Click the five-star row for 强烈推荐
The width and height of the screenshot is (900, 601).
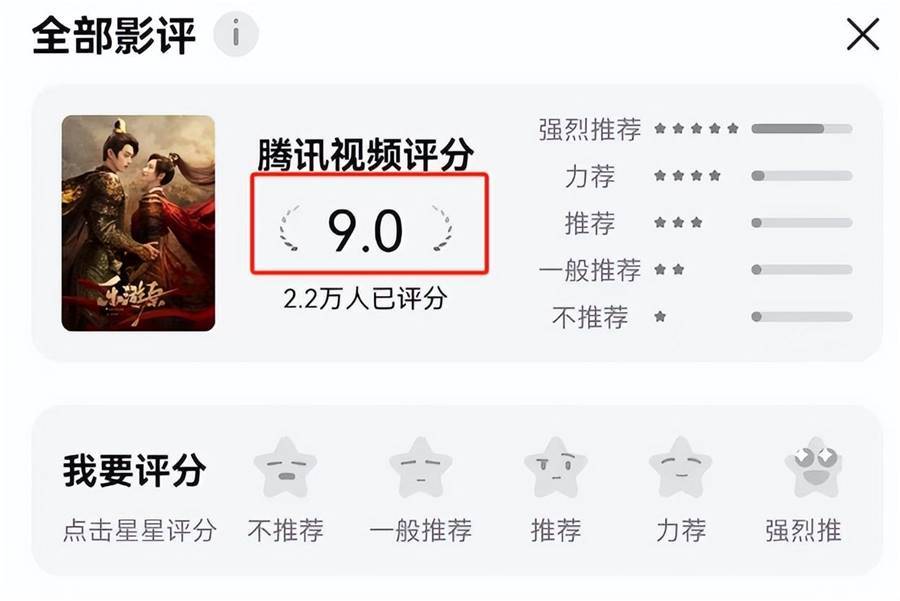696,129
